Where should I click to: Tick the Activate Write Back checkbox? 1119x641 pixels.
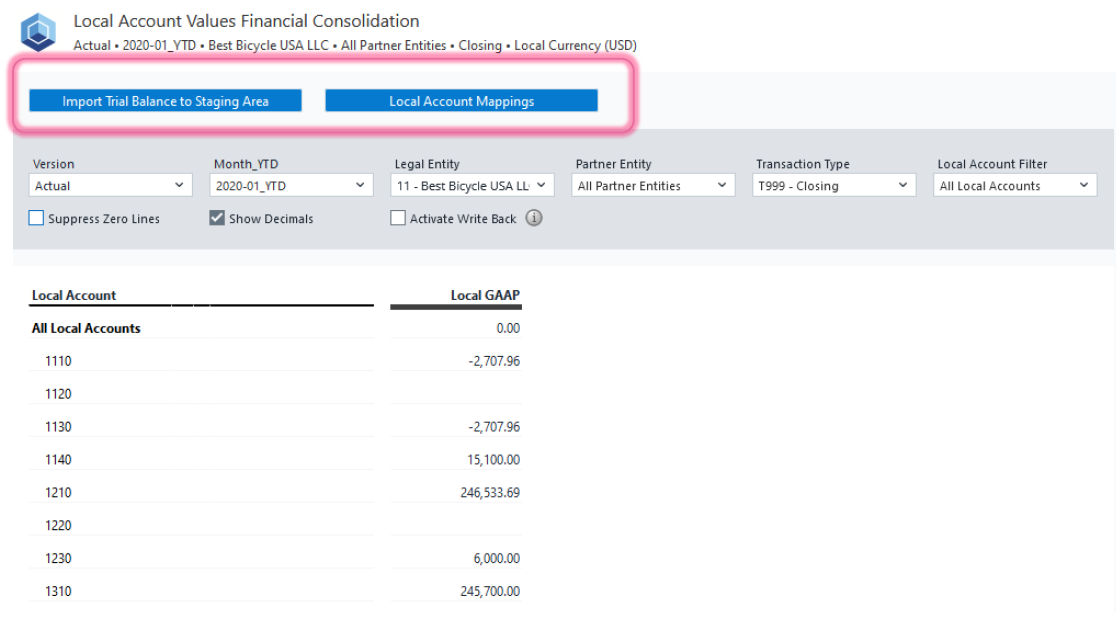(x=398, y=218)
